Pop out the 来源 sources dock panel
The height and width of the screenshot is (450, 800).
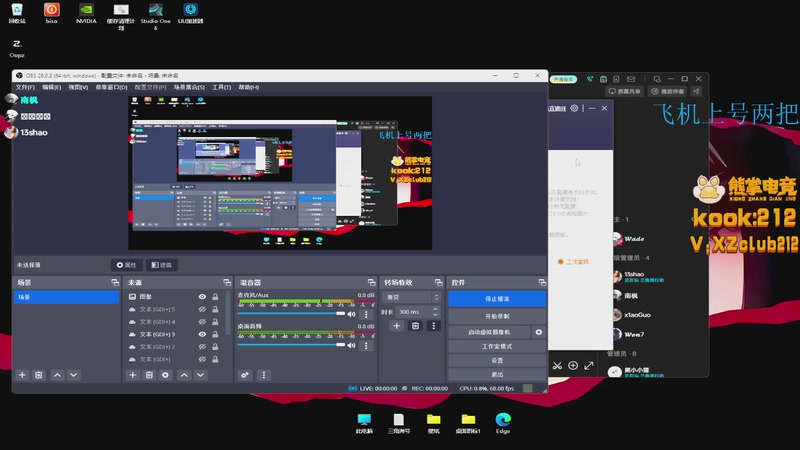click(227, 282)
